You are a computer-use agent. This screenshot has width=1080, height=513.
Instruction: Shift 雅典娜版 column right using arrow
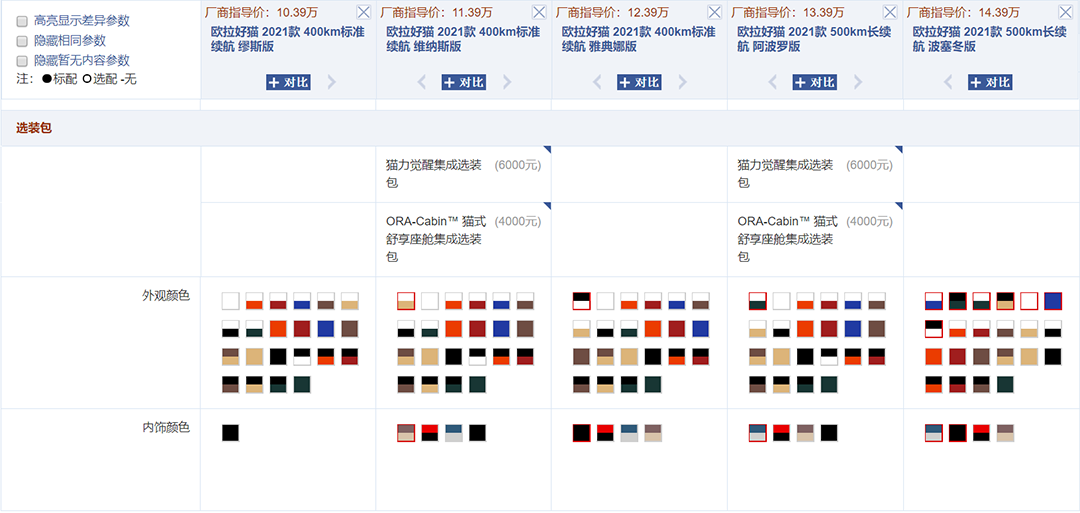pyautogui.click(x=683, y=82)
